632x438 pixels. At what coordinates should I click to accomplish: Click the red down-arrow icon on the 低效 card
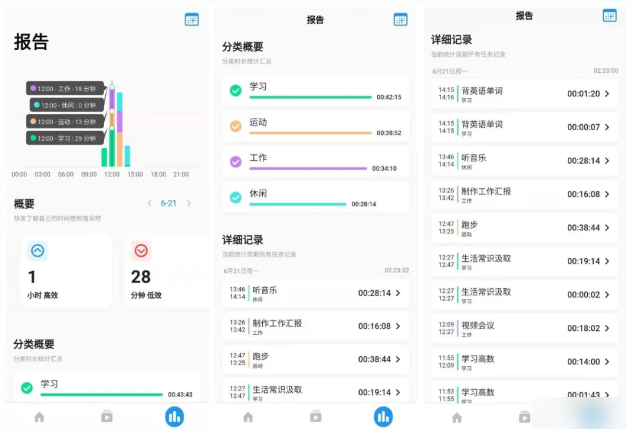click(141, 251)
